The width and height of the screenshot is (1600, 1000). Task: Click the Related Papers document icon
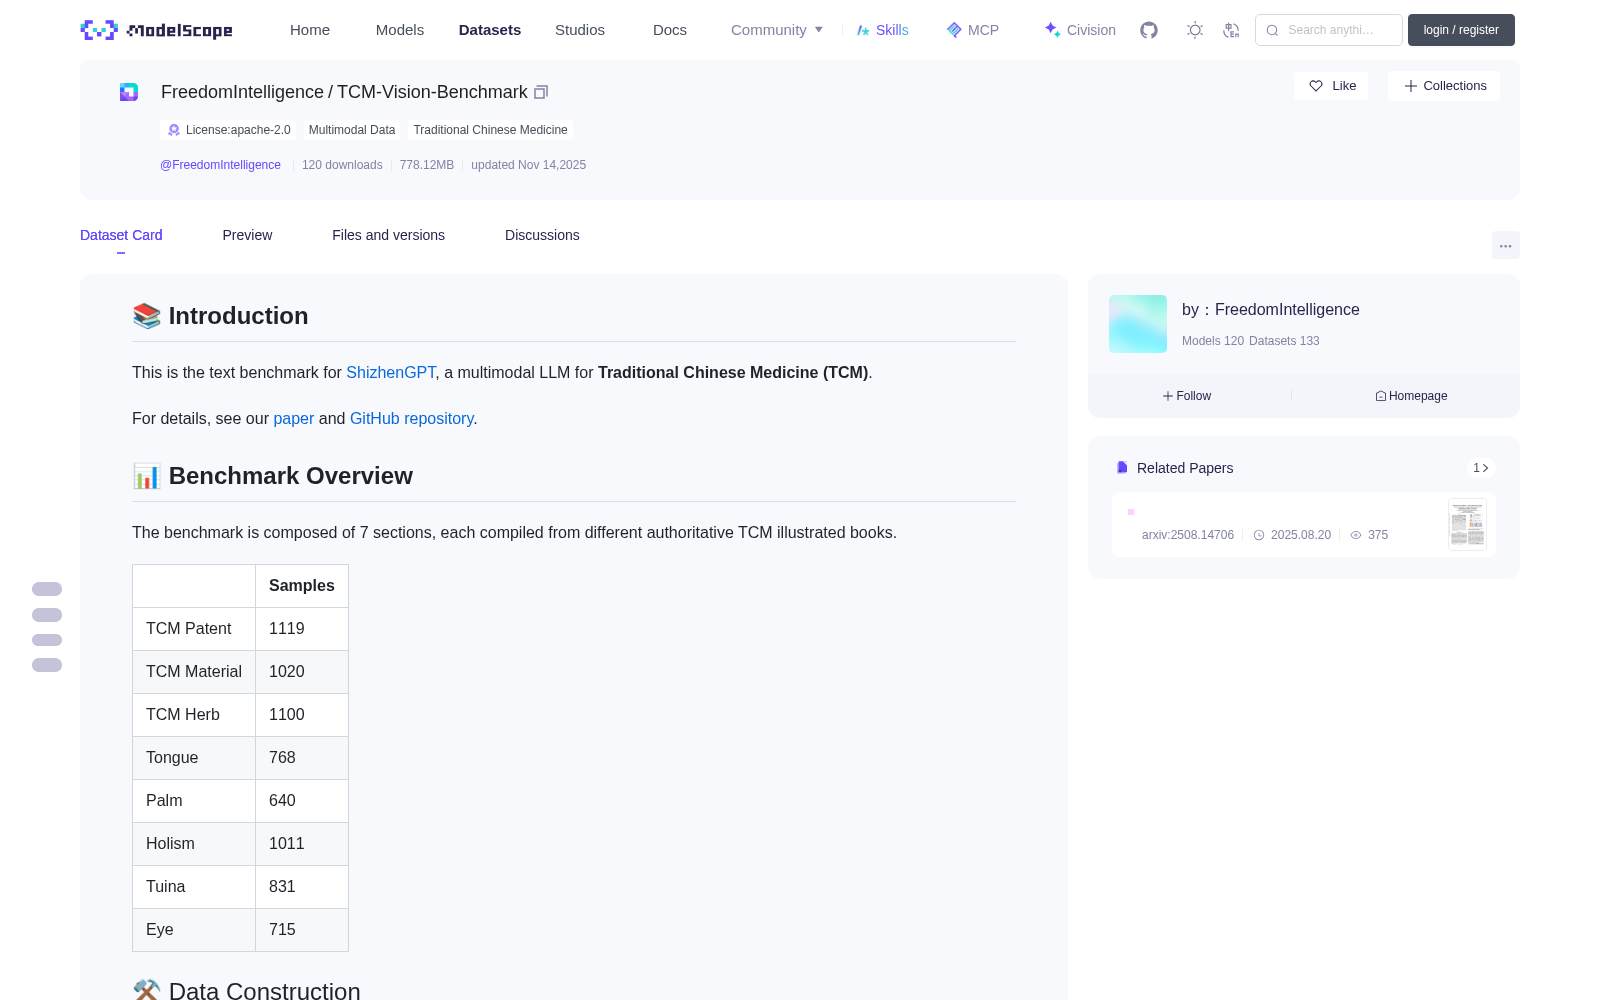point(1122,467)
